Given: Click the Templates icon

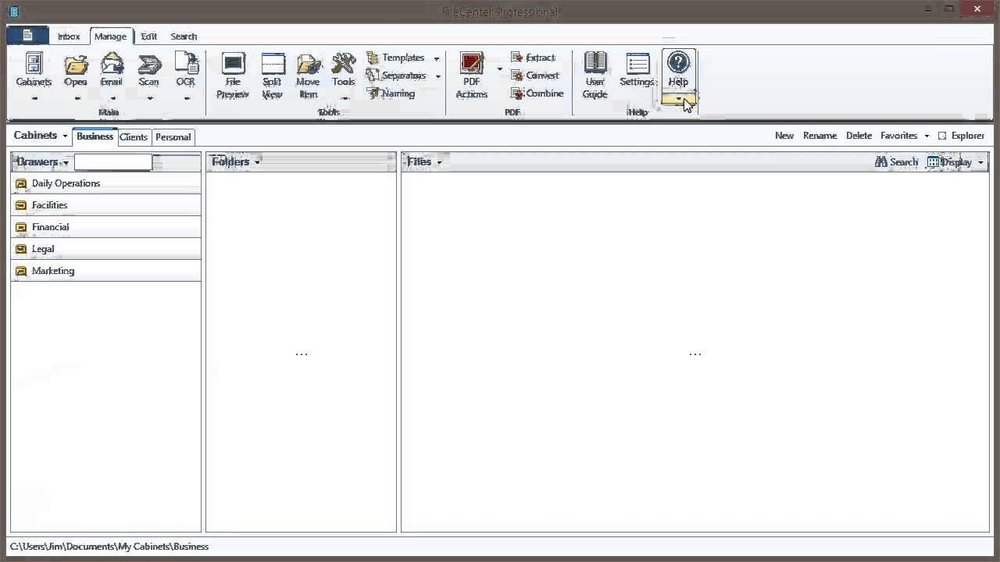Looking at the screenshot, I should point(372,58).
